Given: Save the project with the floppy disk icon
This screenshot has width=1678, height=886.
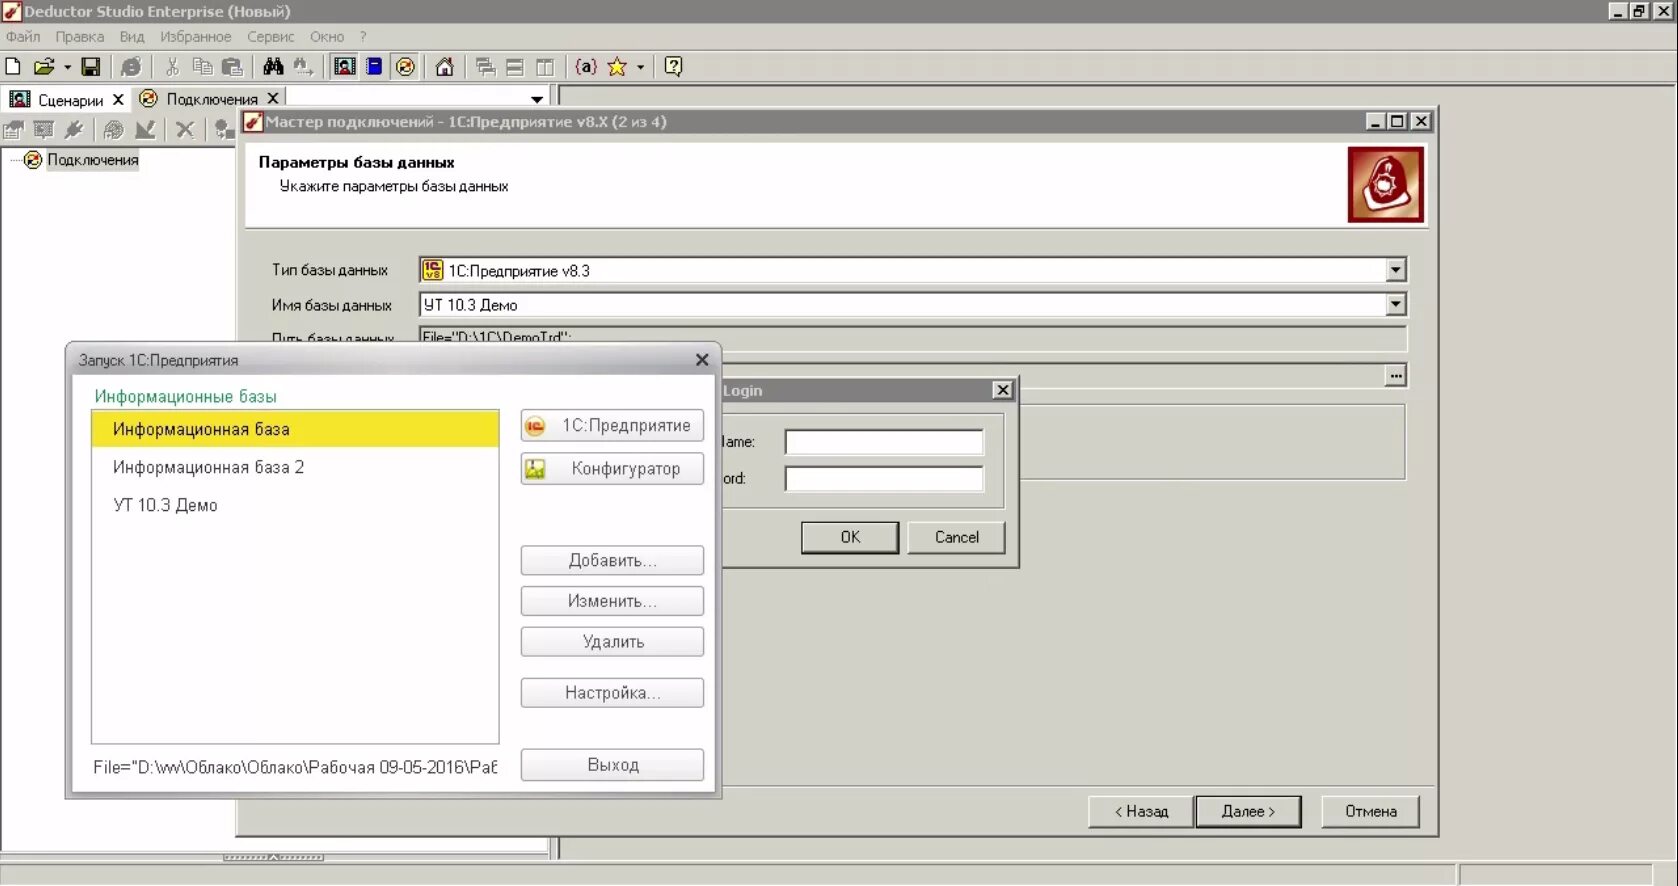Looking at the screenshot, I should 91,67.
